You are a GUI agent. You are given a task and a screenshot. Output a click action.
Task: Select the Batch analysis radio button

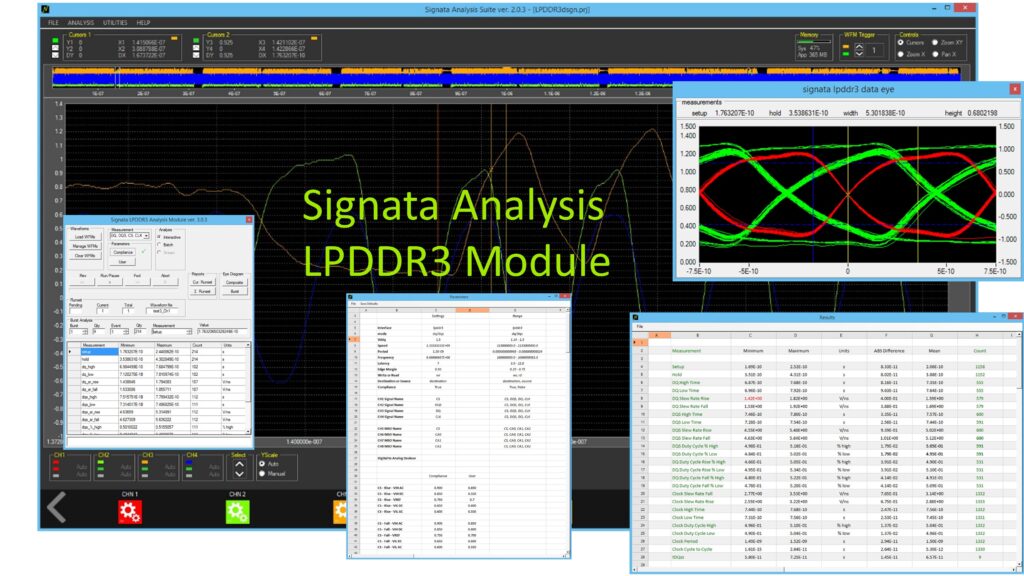(x=161, y=243)
